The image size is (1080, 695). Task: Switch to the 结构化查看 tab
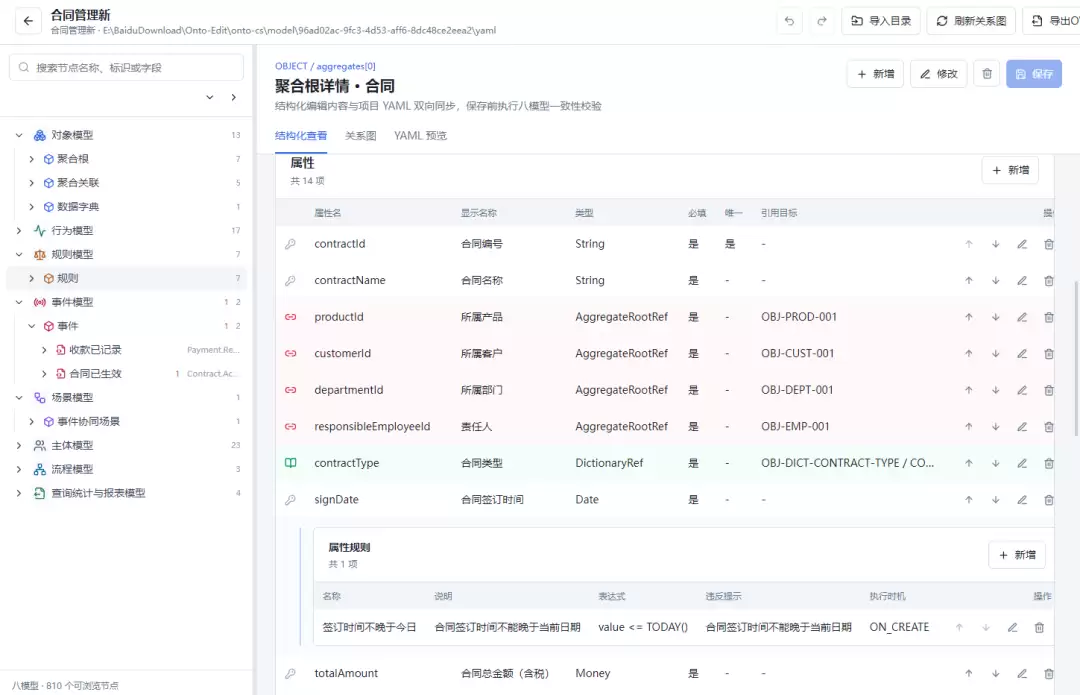click(301, 136)
